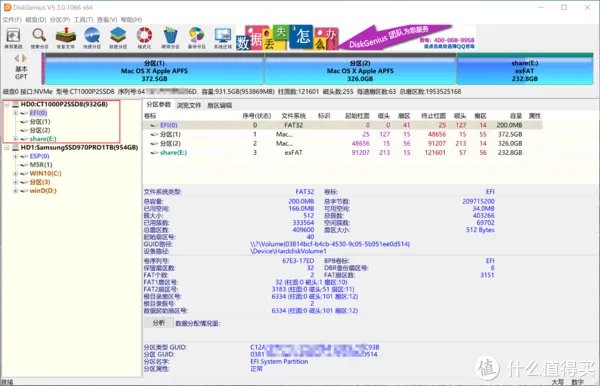Click the EFI System Partition name value
This screenshot has width=600, height=386.
point(279,362)
